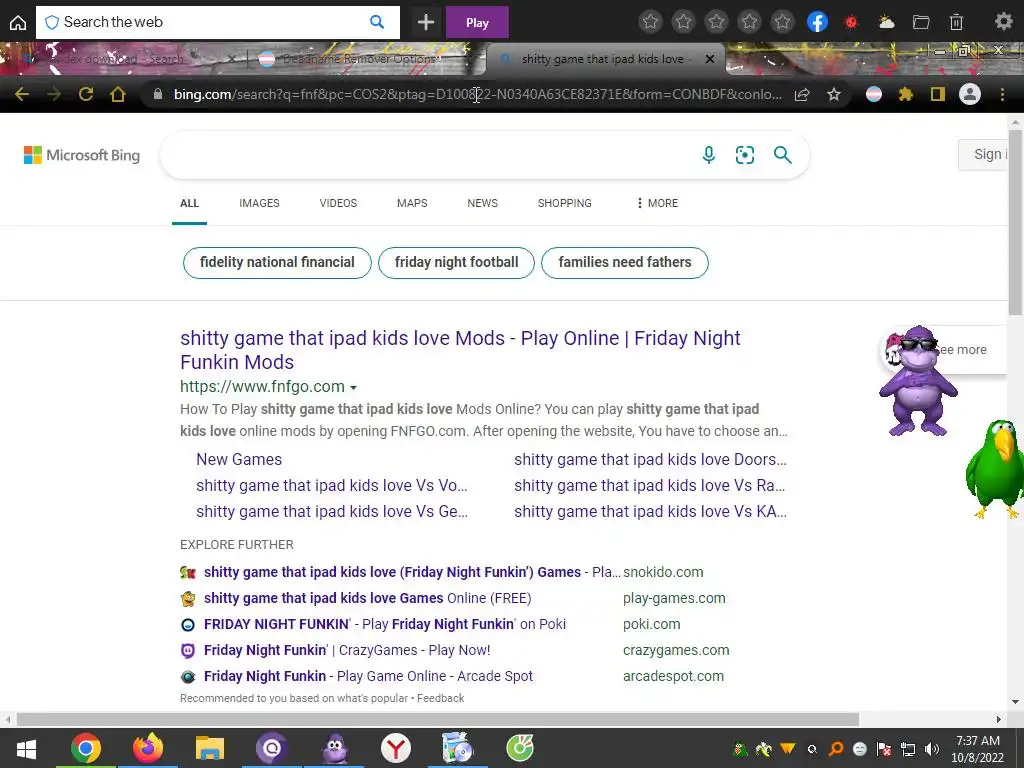
Task: Open the Chrome three-dot menu
Action: (x=1002, y=95)
